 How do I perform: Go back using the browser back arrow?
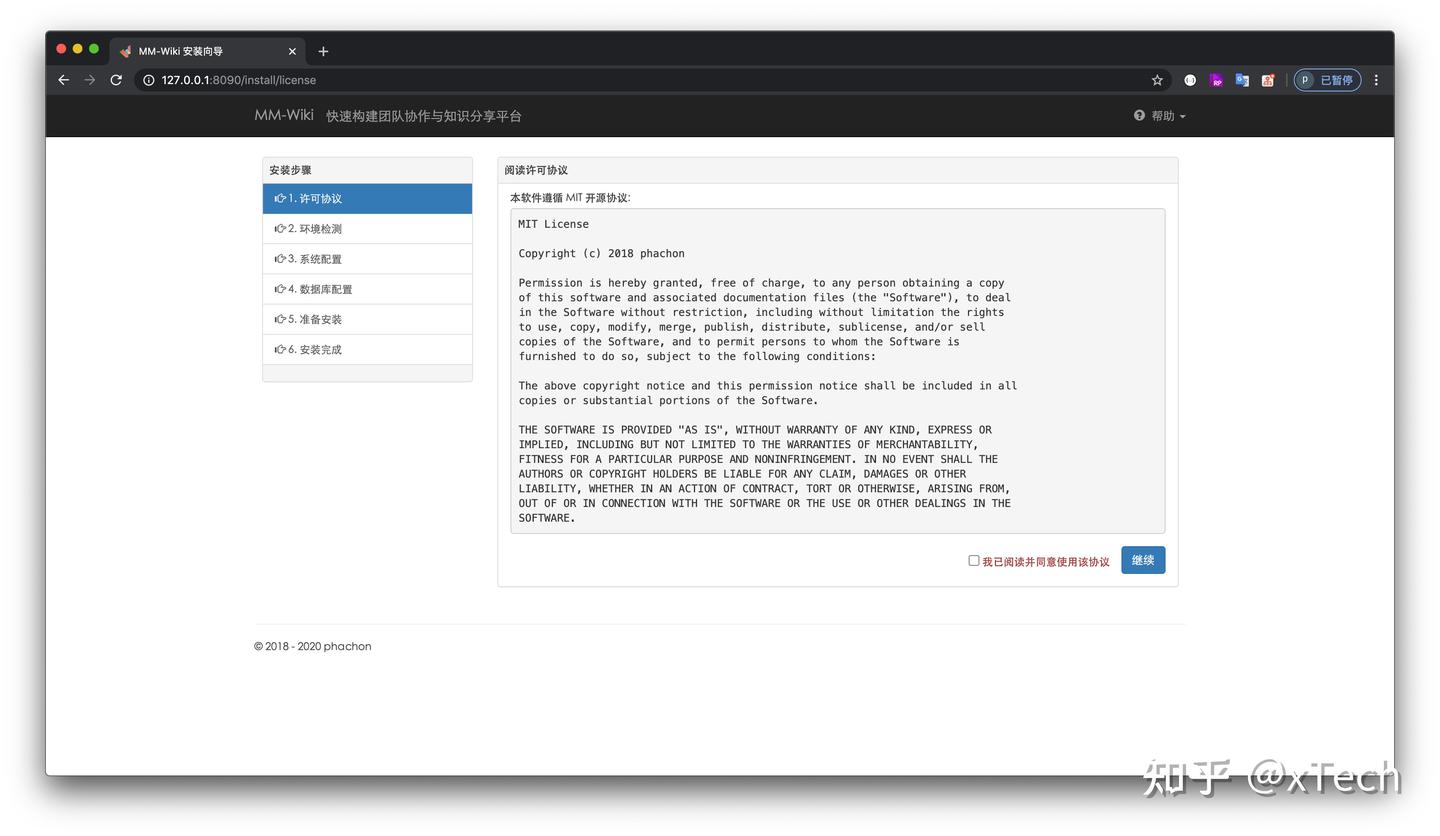[x=64, y=80]
